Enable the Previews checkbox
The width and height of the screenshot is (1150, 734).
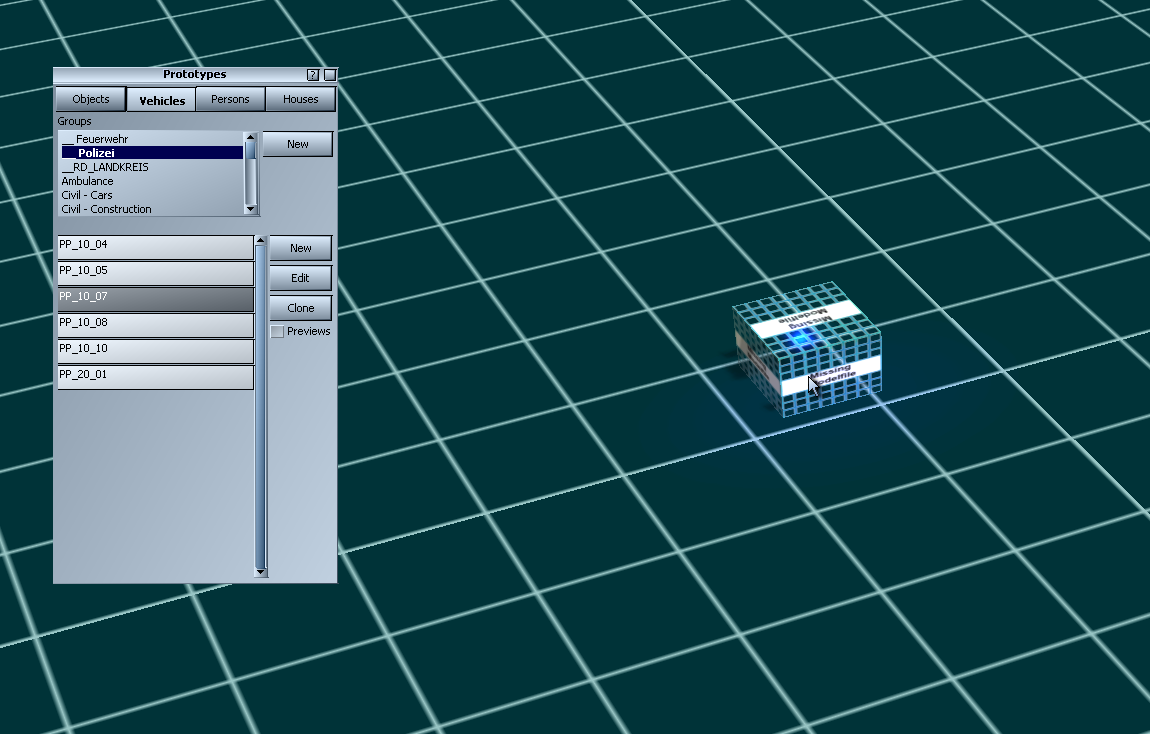(x=277, y=332)
